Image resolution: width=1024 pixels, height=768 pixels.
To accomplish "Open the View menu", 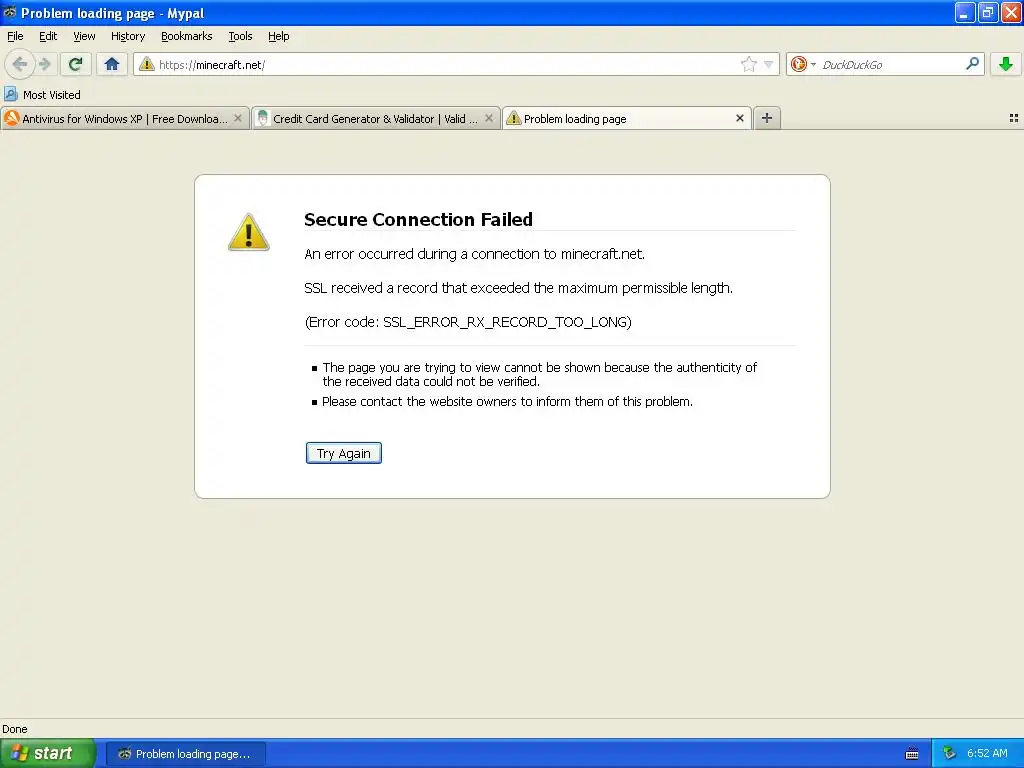I will [84, 36].
